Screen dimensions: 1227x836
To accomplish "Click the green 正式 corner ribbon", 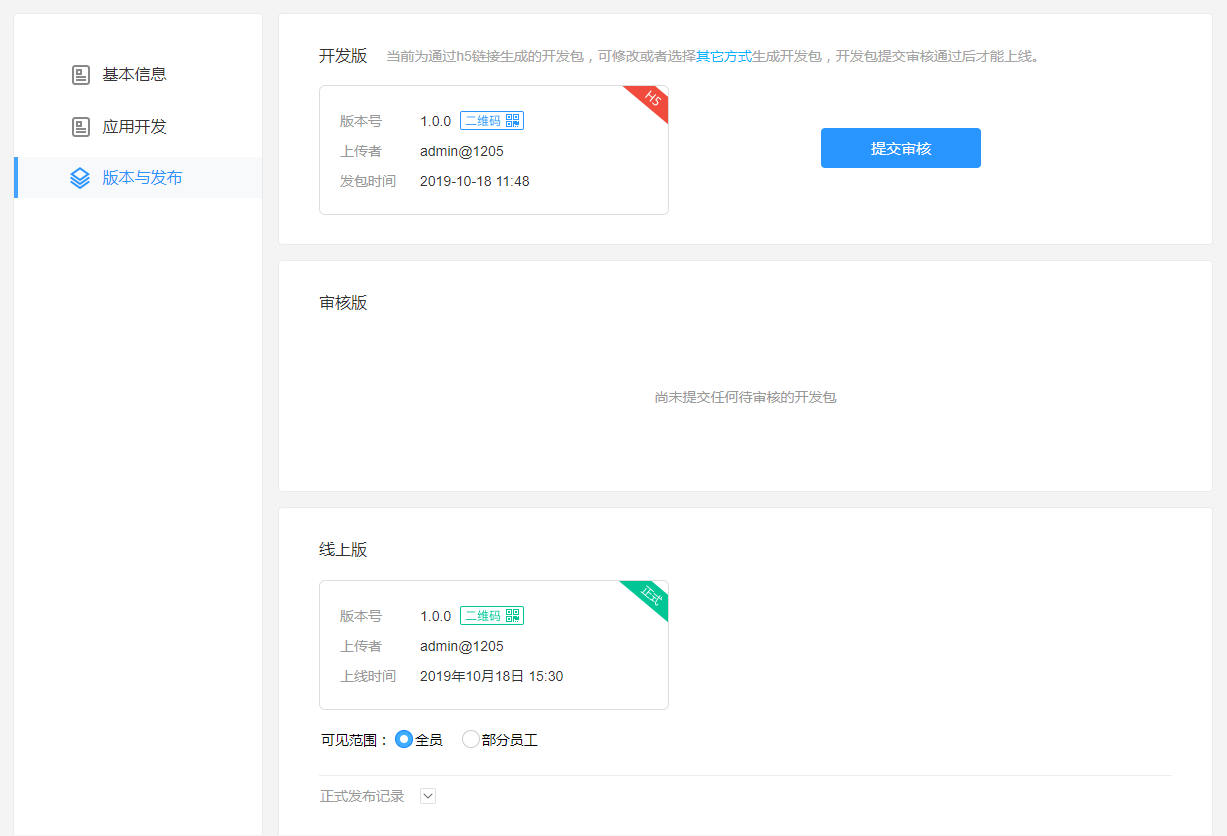I will click(x=651, y=595).
